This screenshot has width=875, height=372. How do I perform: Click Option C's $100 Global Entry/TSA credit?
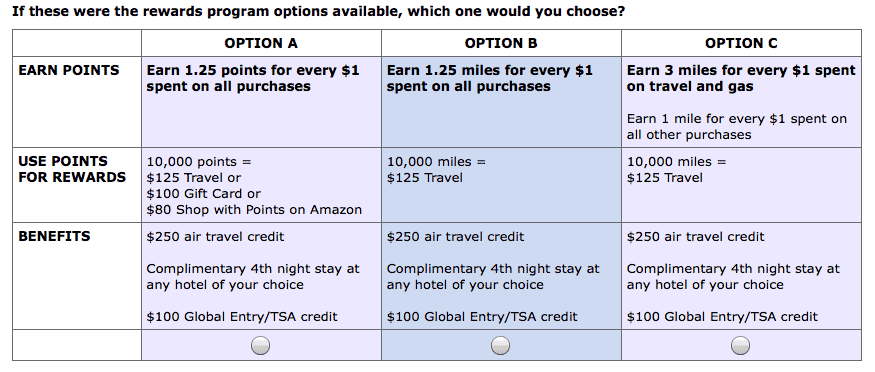click(722, 317)
